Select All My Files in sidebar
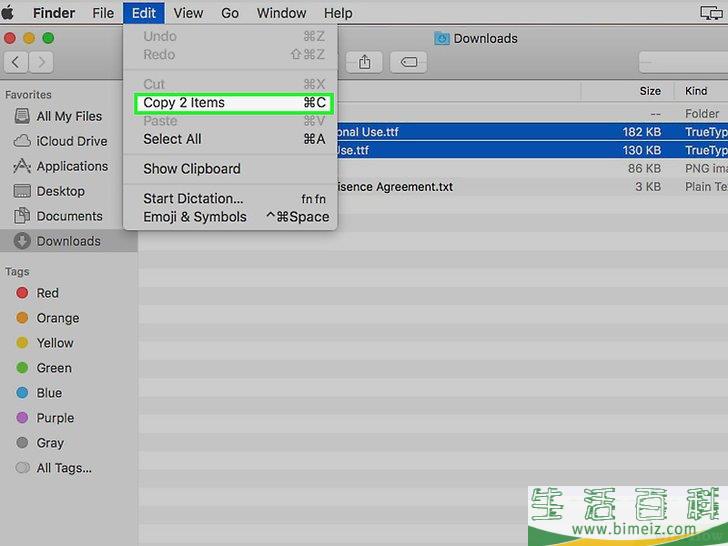This screenshot has width=728, height=546. tap(69, 116)
